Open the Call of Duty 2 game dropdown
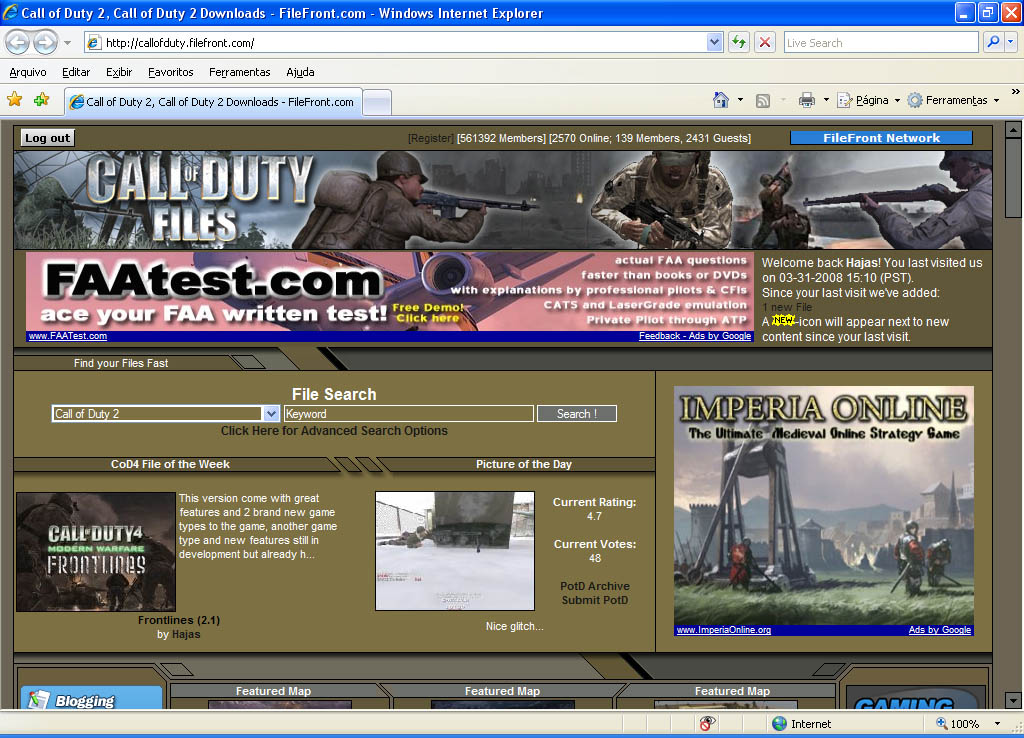The height and width of the screenshot is (738, 1024). click(166, 413)
